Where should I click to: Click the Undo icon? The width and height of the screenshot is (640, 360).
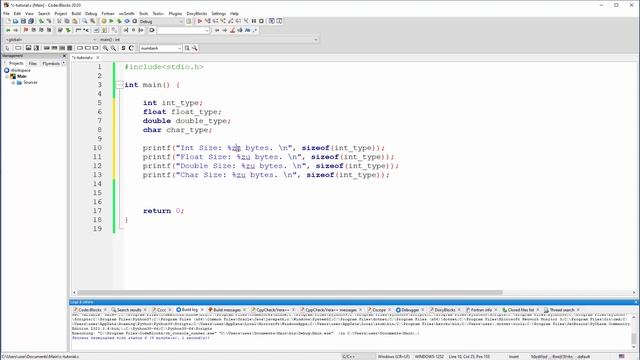tap(41, 21)
